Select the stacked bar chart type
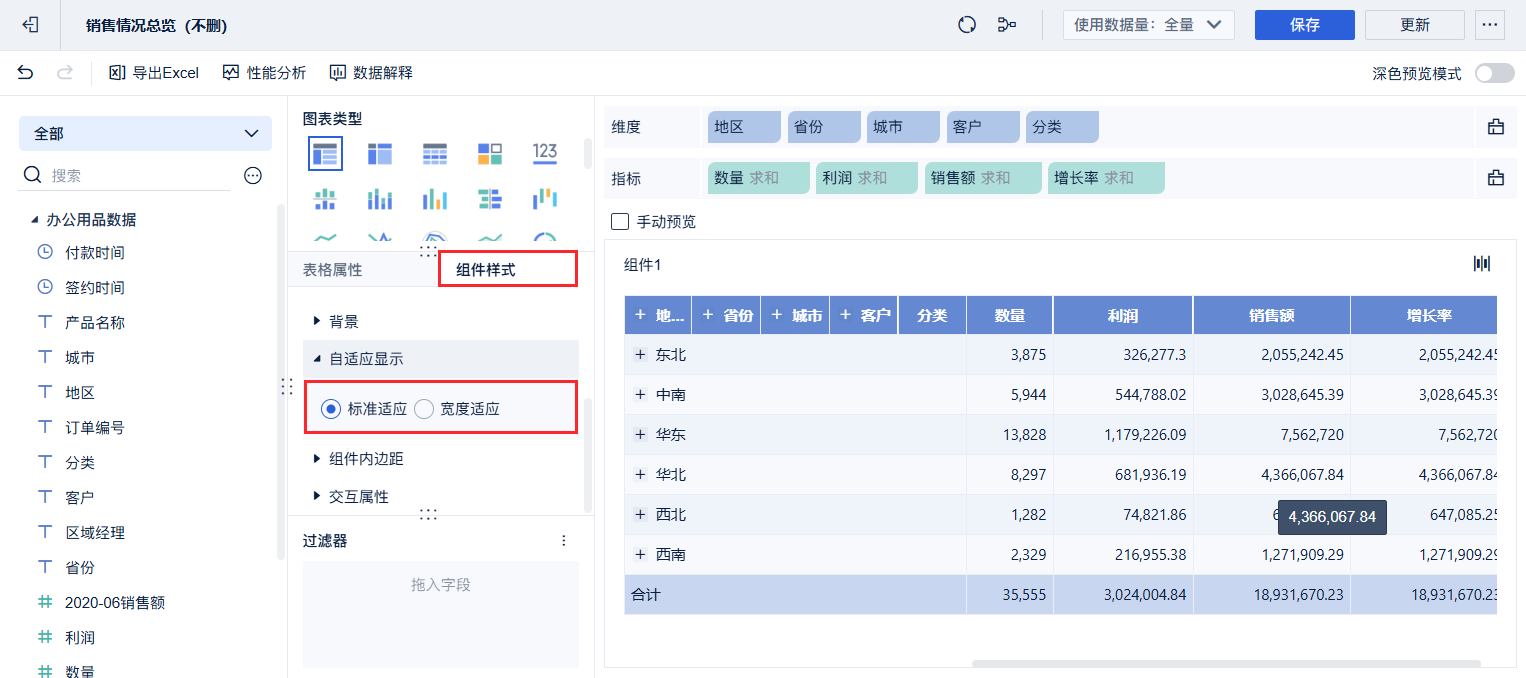This screenshot has width=1526, height=678. click(x=380, y=198)
